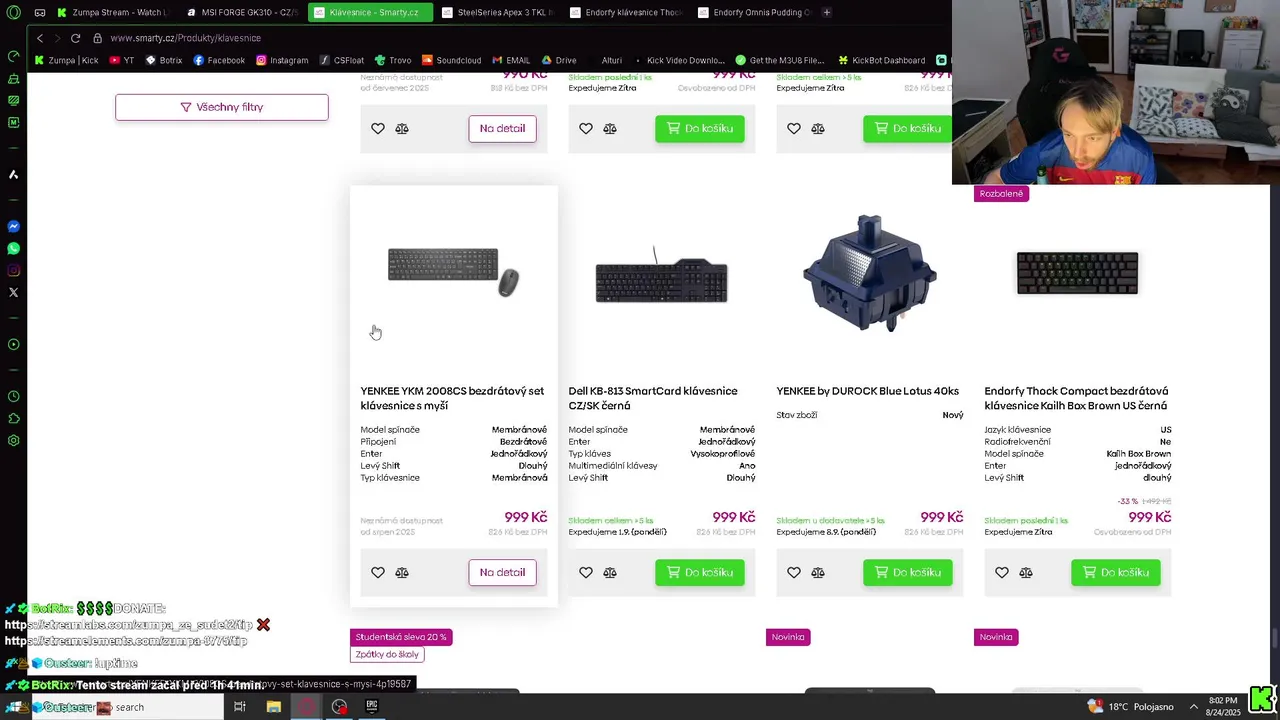Reload the smarty.cz page
1280x720 pixels.
(x=75, y=38)
